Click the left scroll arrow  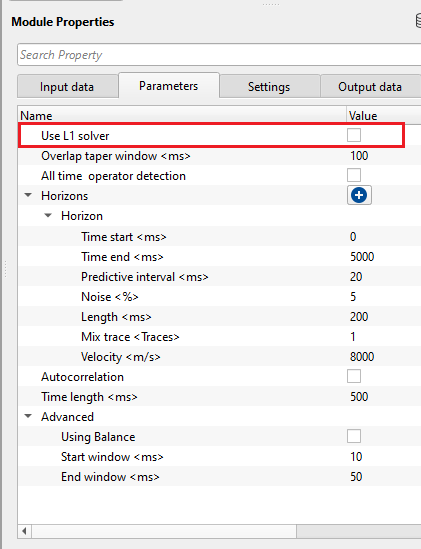pos(24,531)
